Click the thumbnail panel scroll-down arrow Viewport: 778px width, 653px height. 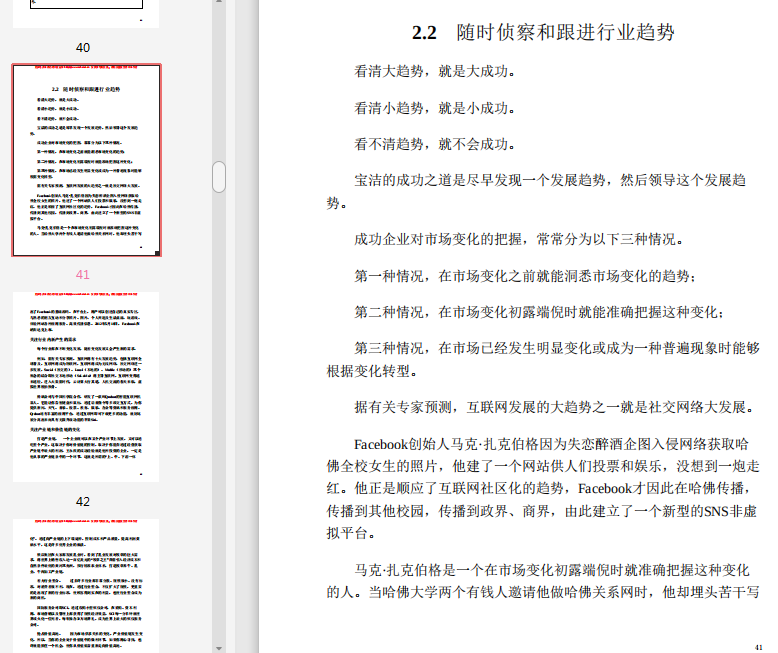219,648
